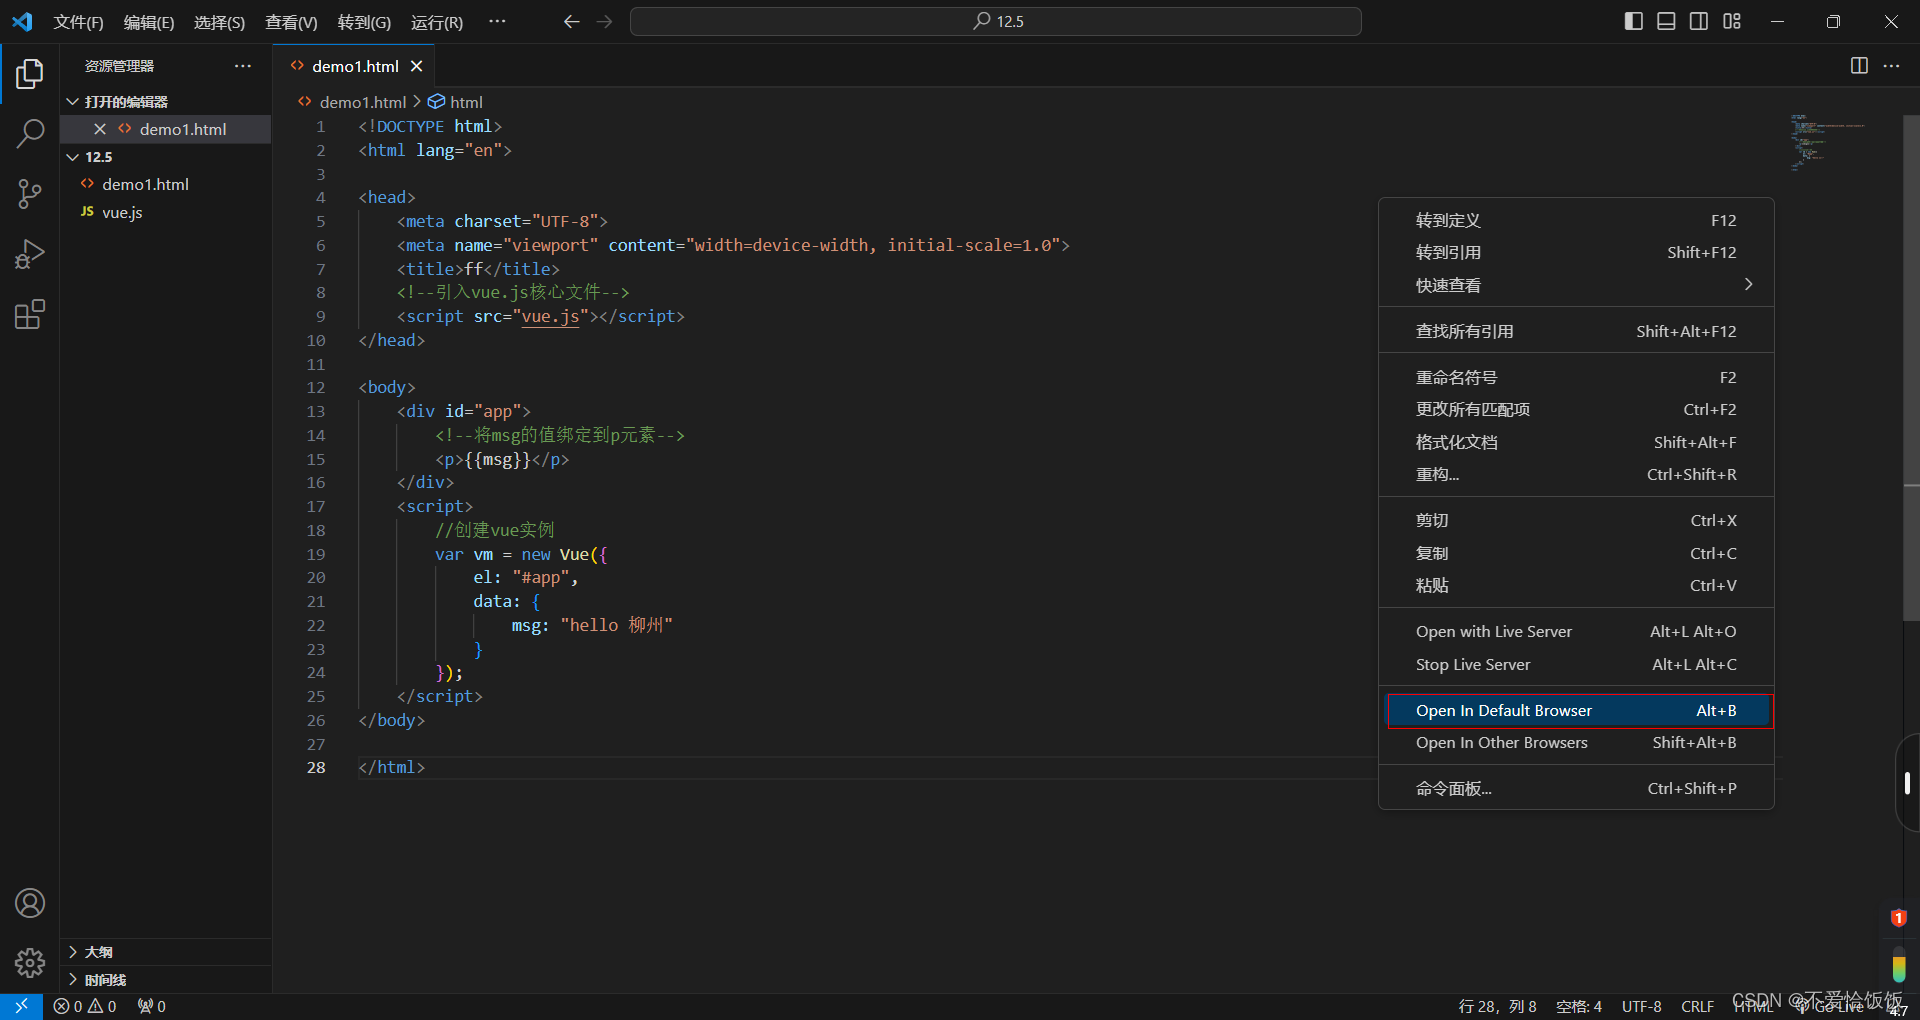Choose Cut Ctrl+X entry
1920x1020 pixels.
tap(1576, 520)
